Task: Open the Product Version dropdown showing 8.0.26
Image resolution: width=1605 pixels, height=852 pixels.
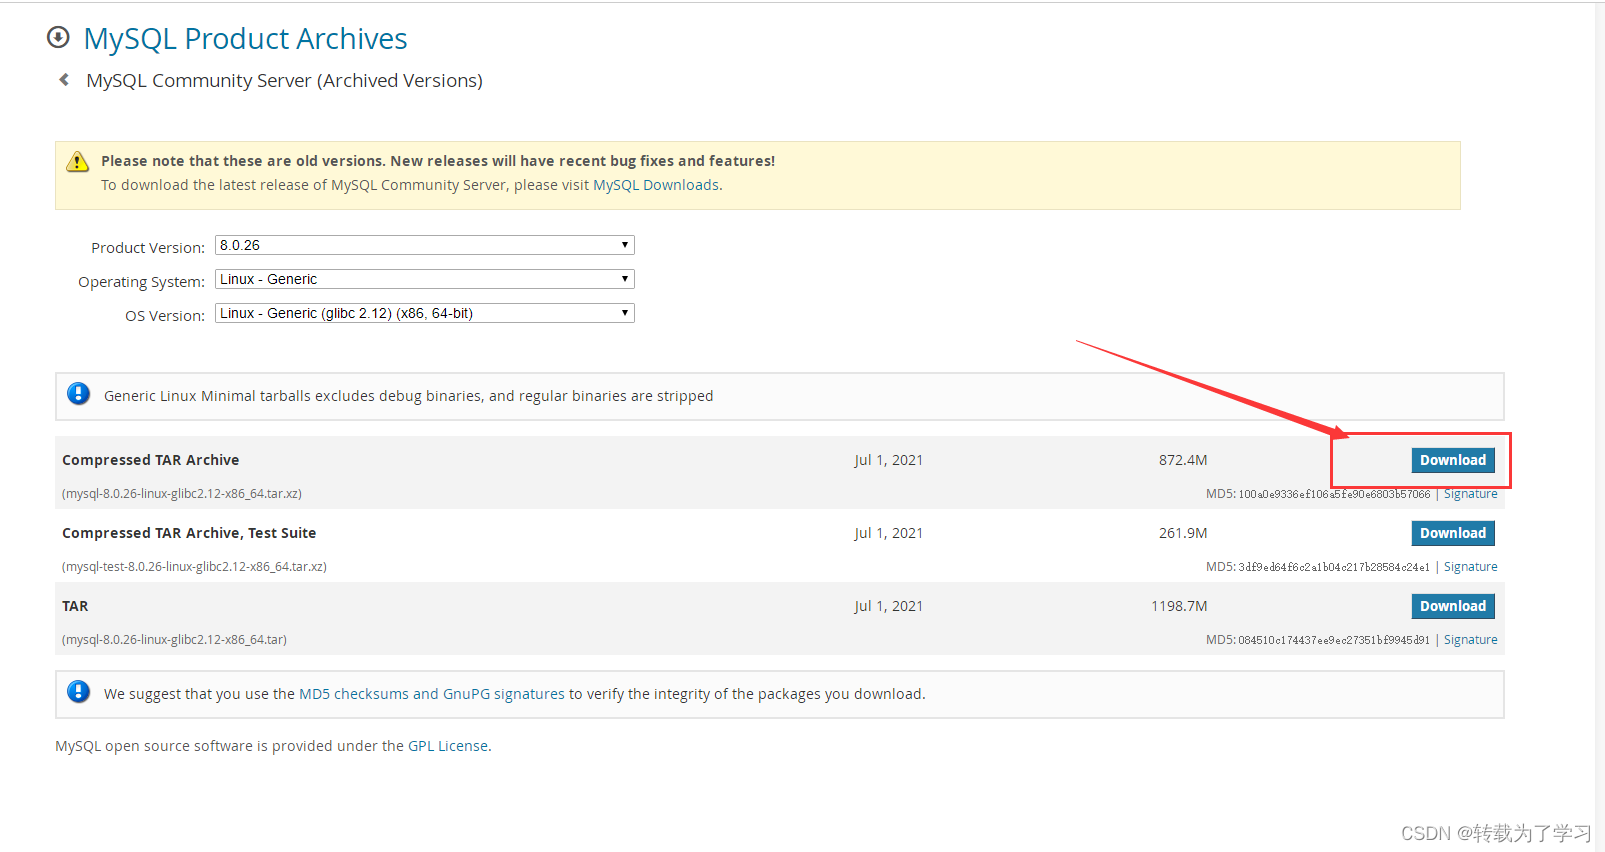Action: tap(425, 245)
